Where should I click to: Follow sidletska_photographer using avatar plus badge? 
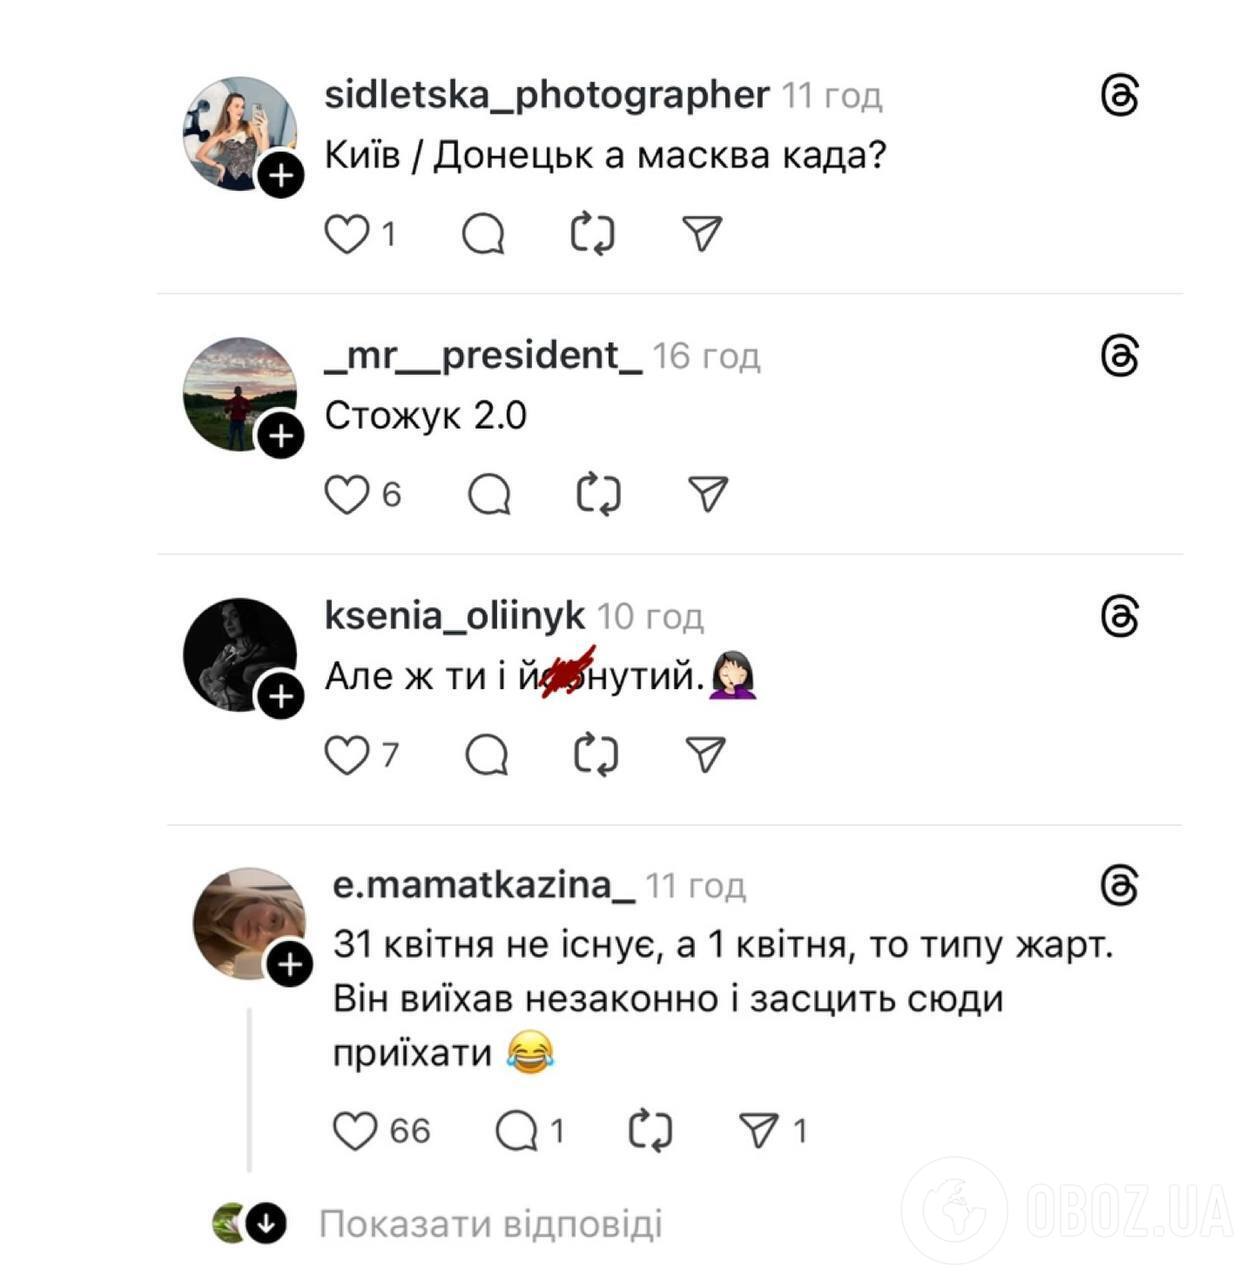[281, 176]
